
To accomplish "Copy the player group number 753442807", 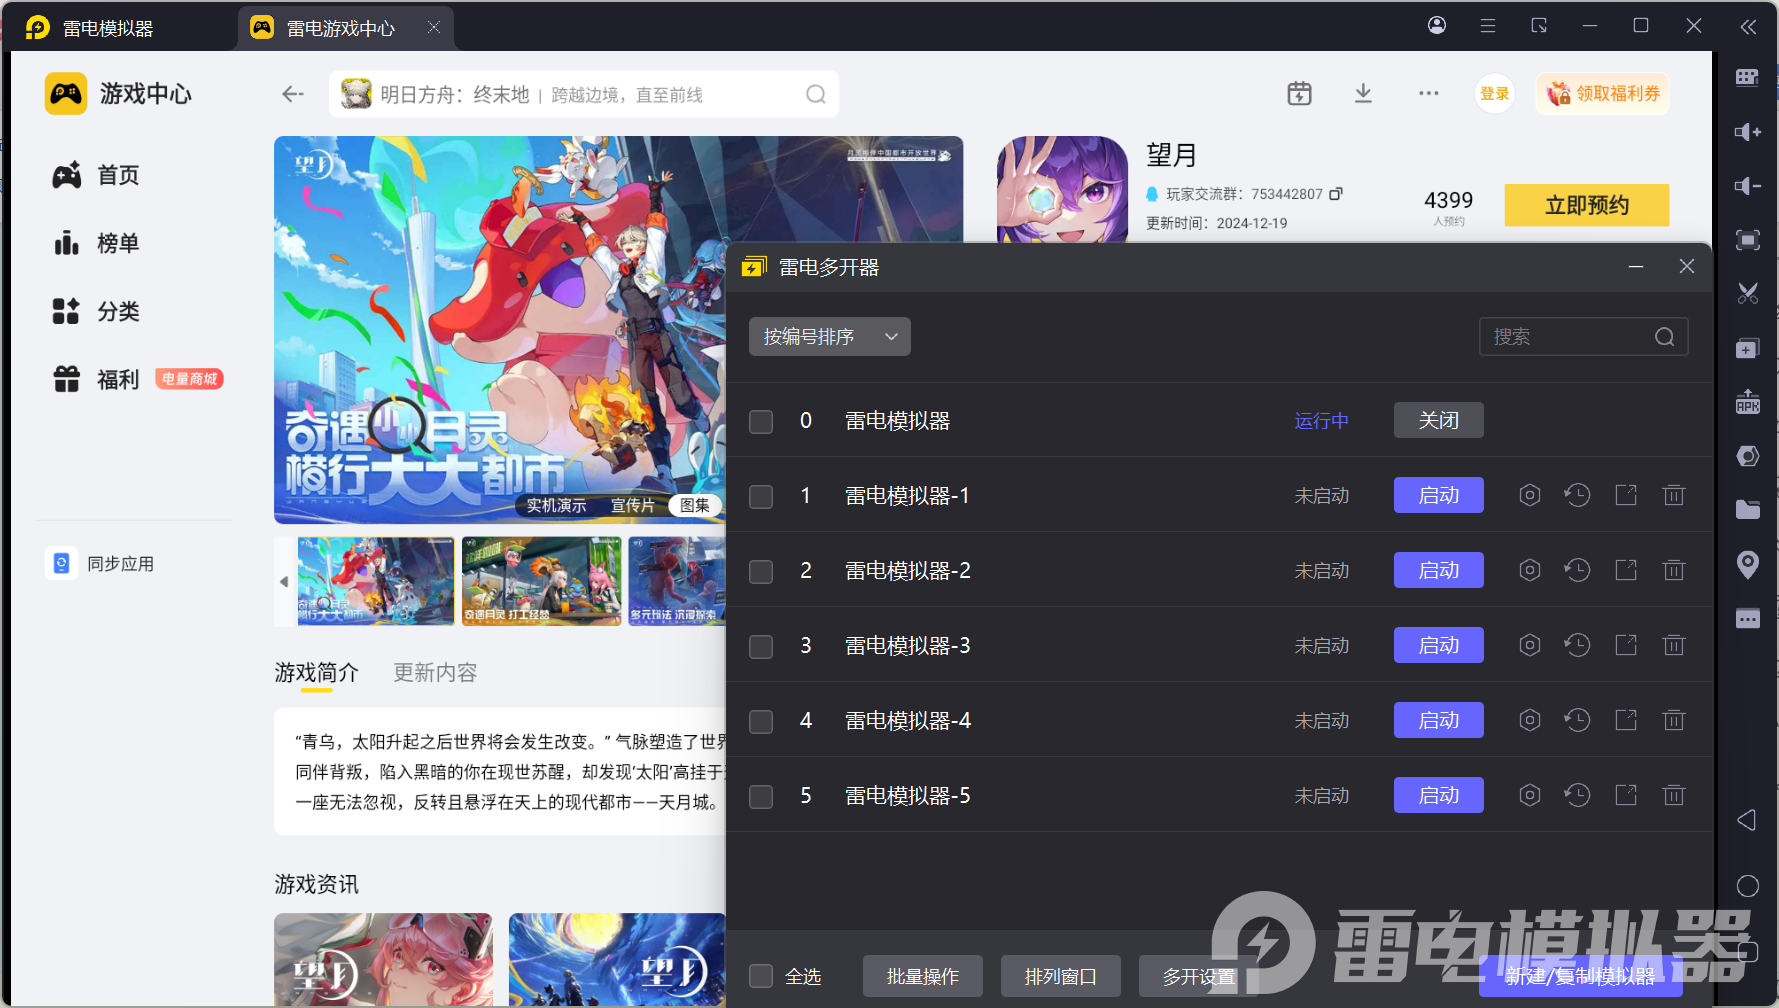I will [x=1335, y=194].
